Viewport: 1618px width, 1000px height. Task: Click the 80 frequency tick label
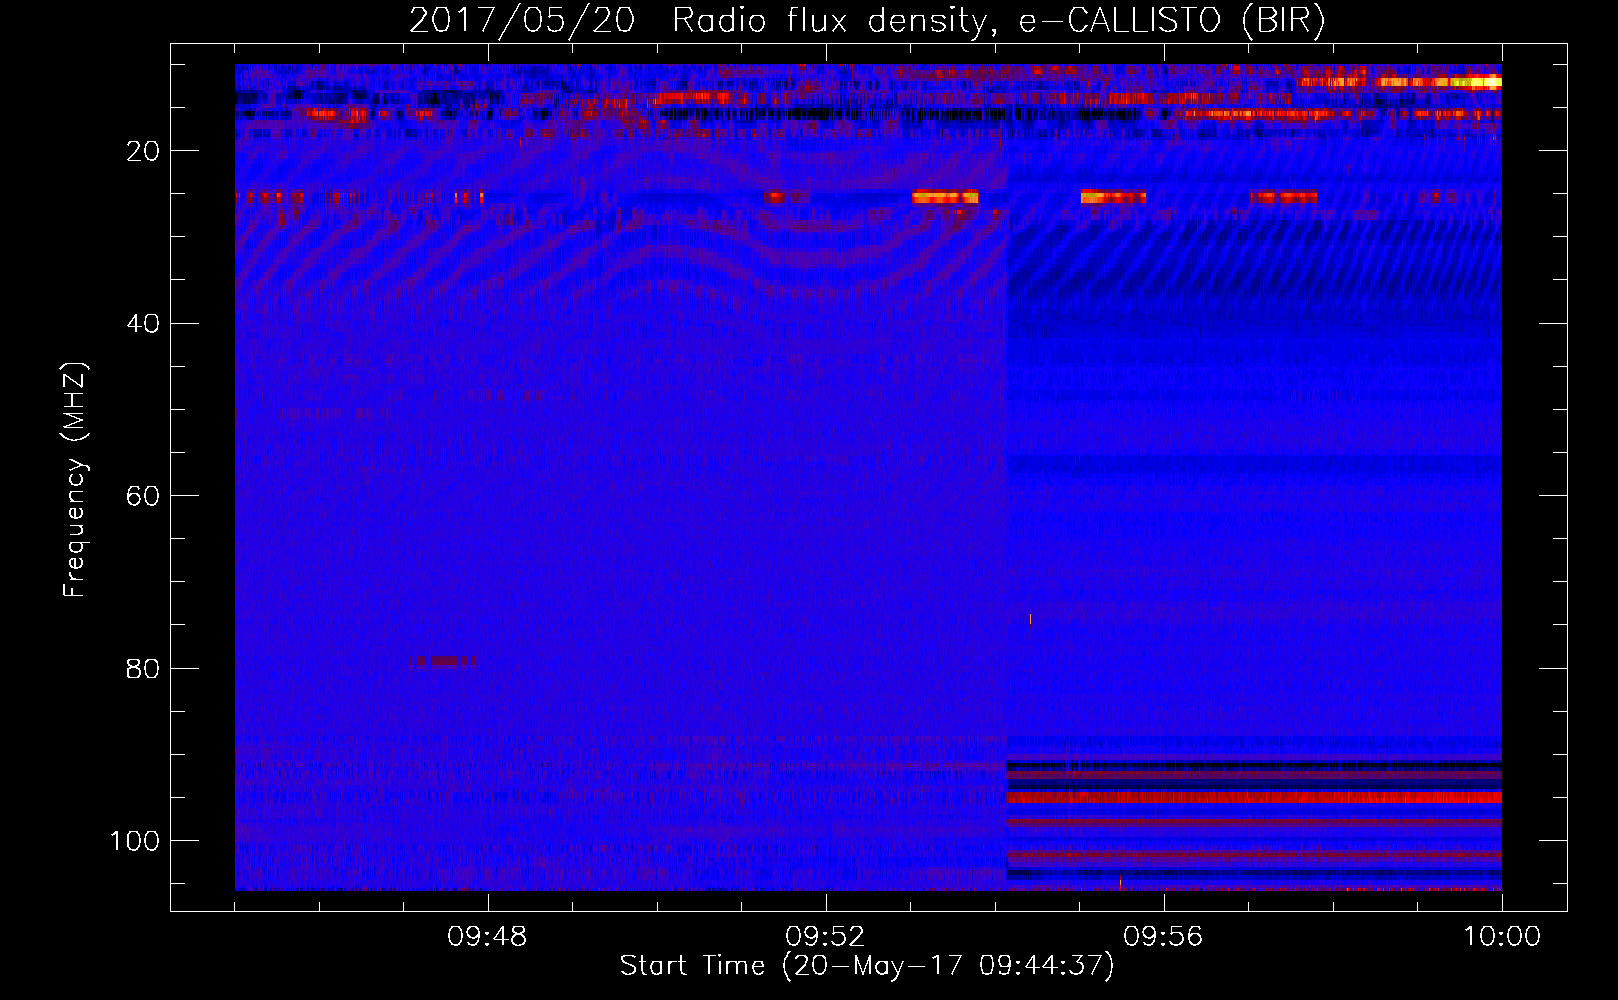(143, 669)
